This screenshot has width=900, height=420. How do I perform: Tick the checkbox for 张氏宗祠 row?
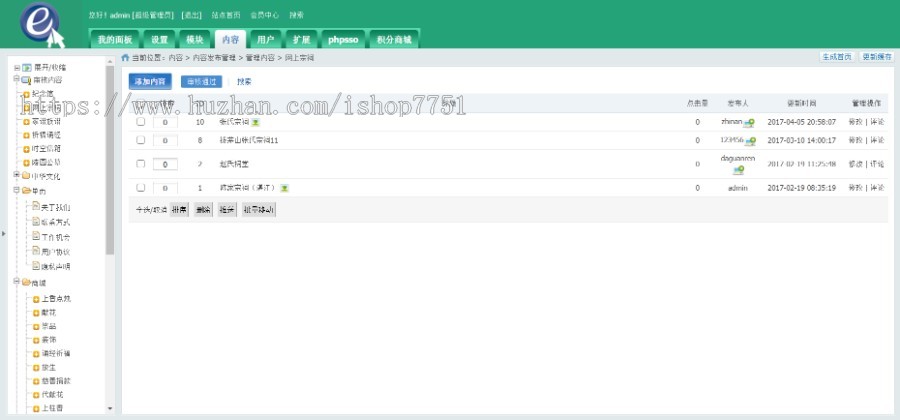point(141,122)
